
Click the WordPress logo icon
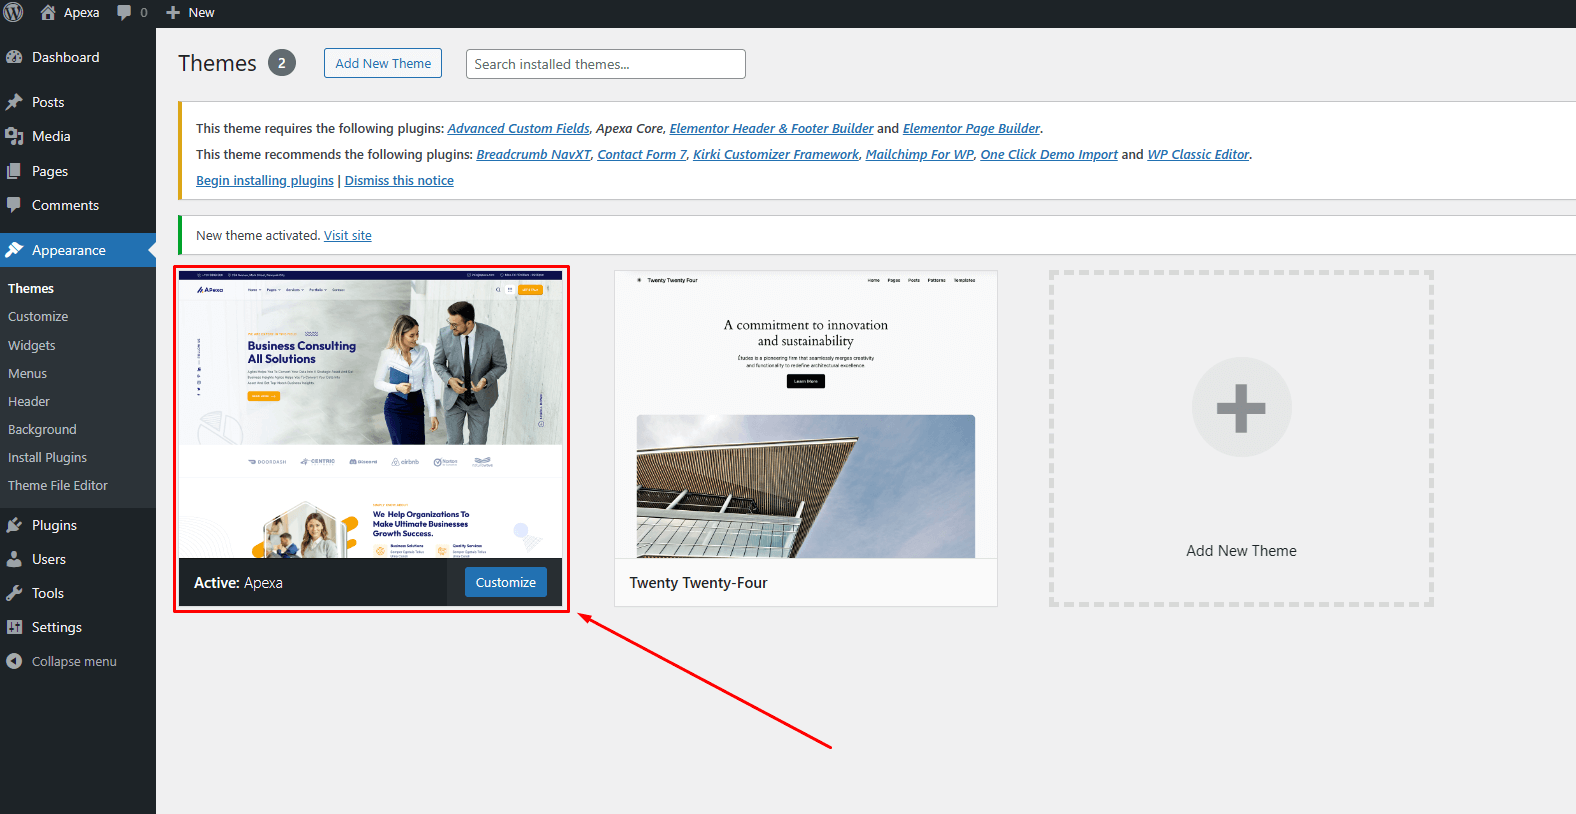14,12
